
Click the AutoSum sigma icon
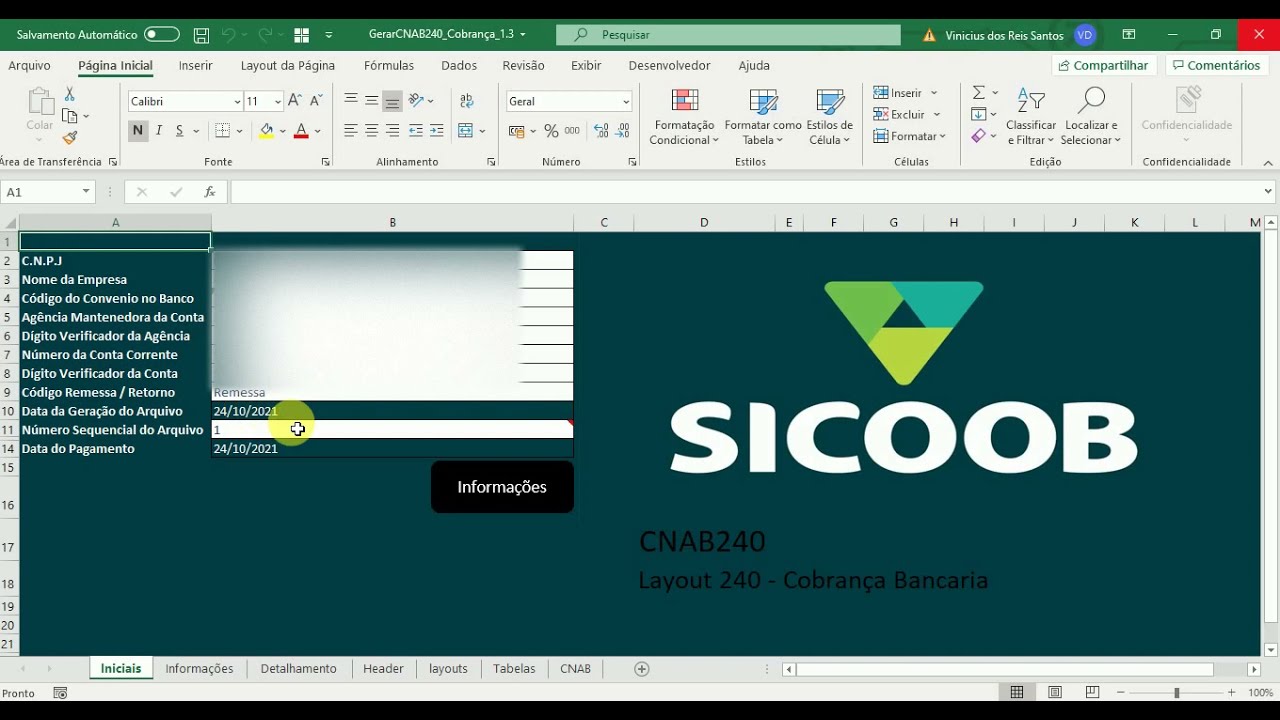click(x=978, y=93)
